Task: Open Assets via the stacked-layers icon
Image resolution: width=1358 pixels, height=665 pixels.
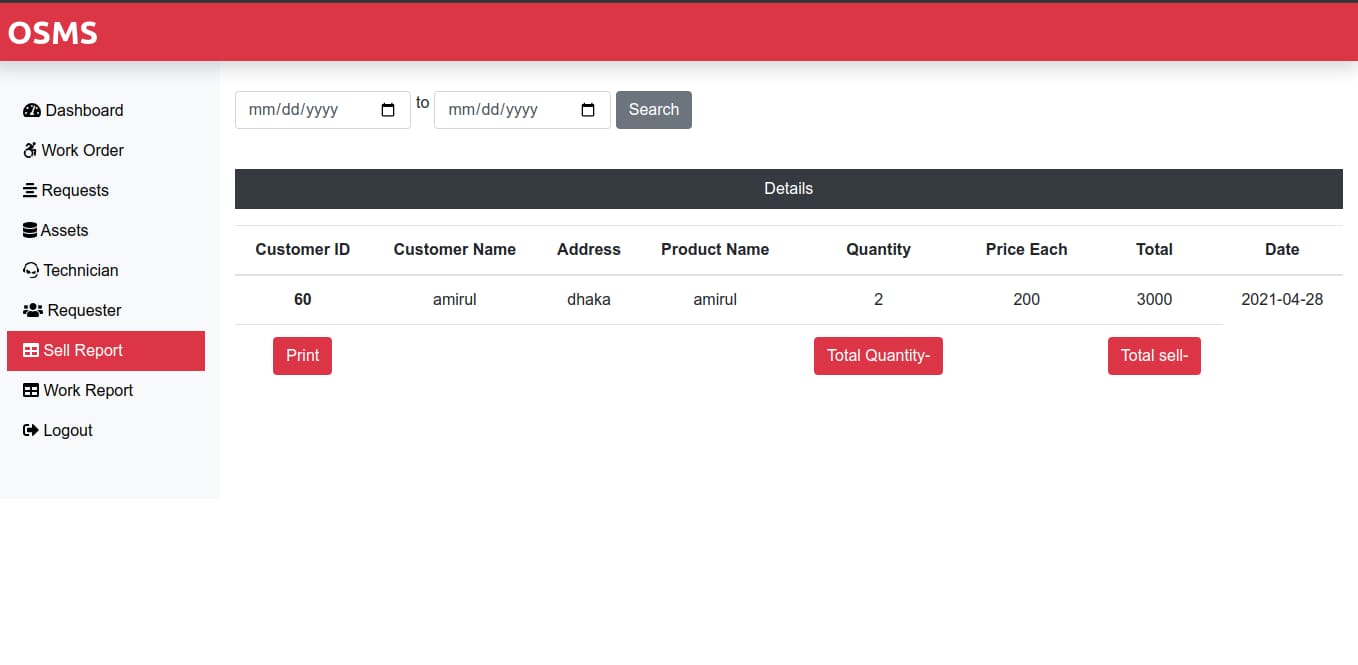Action: [30, 230]
